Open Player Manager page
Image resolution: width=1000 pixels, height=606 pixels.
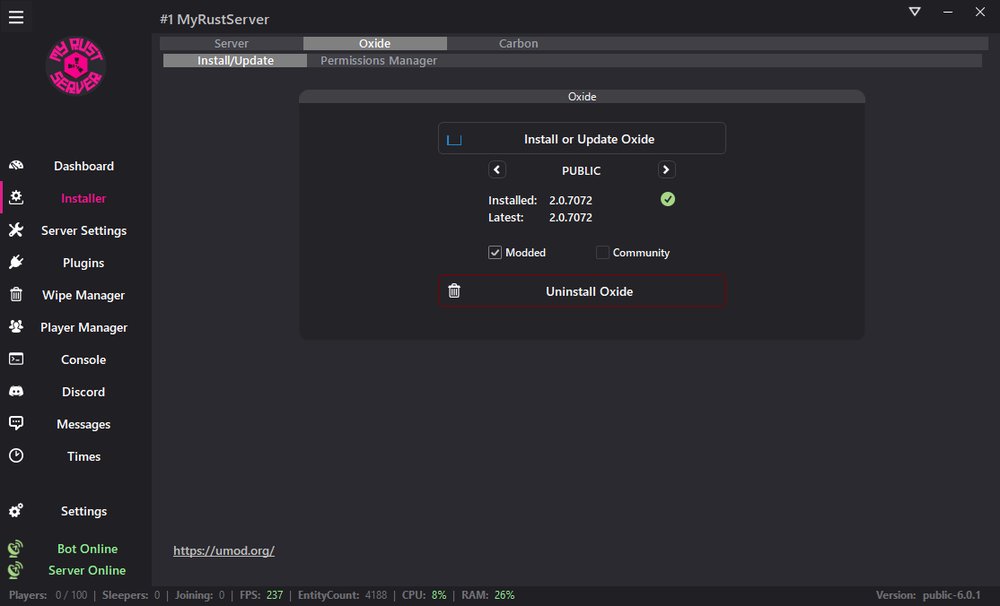point(84,327)
